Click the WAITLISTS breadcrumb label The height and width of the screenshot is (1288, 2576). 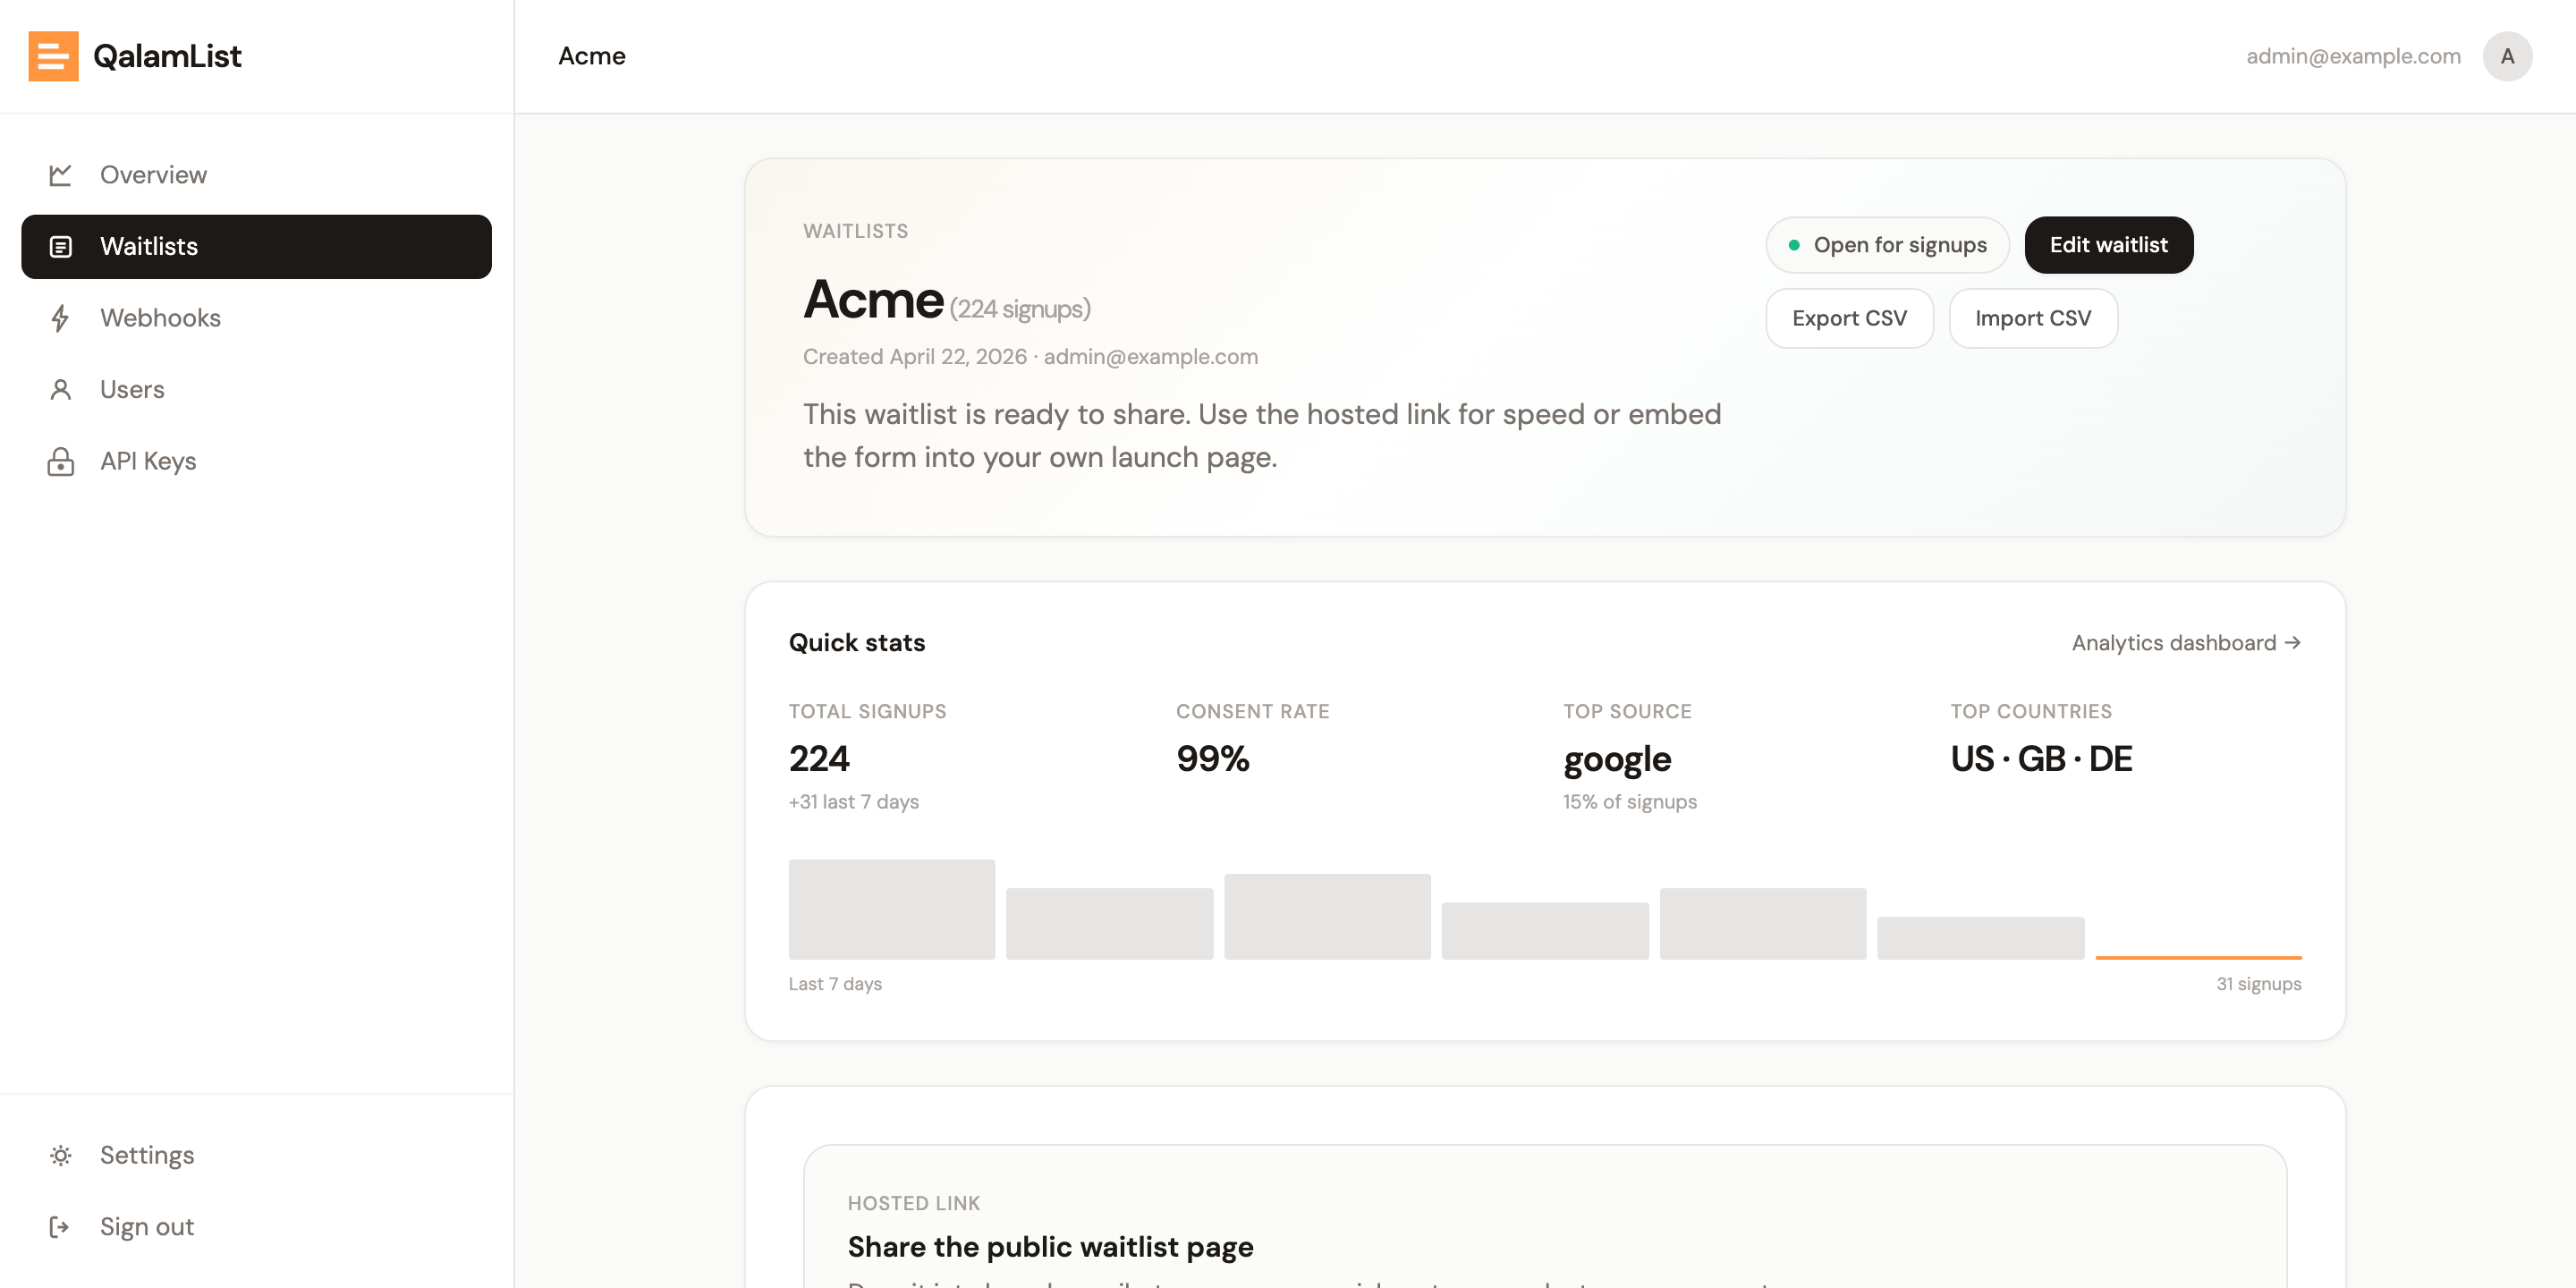click(855, 231)
